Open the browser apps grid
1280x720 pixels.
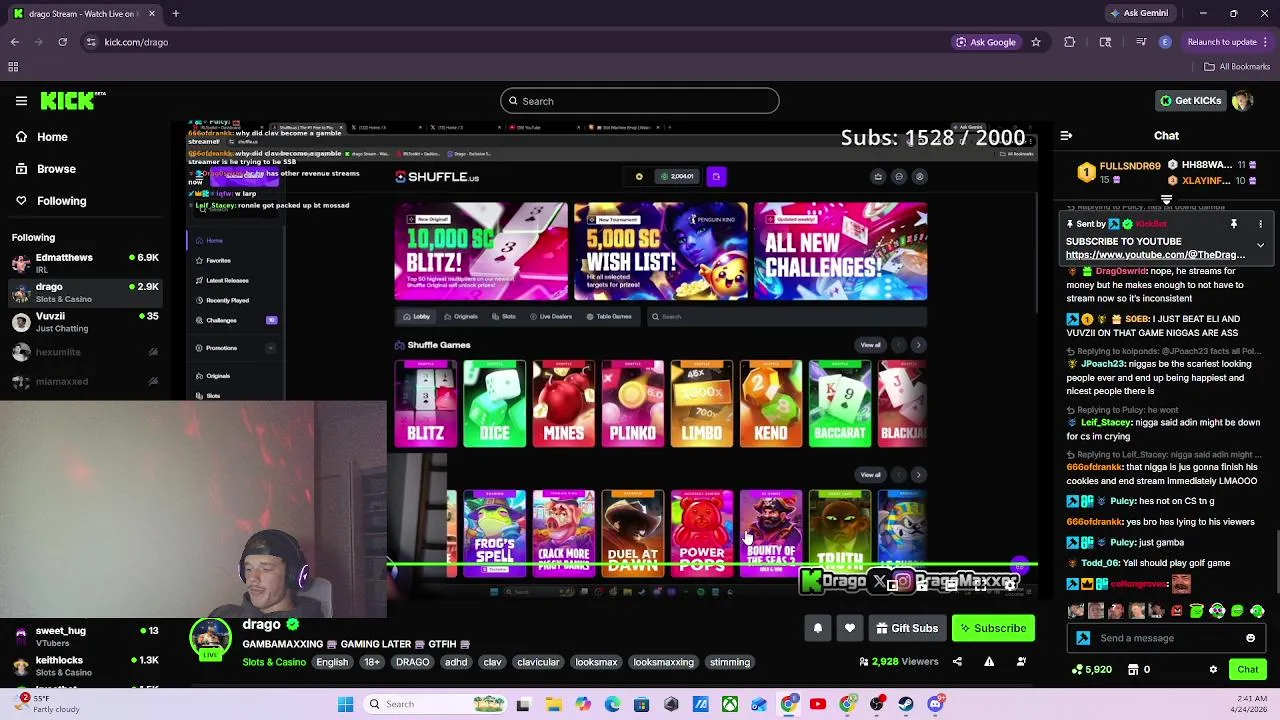[13, 67]
